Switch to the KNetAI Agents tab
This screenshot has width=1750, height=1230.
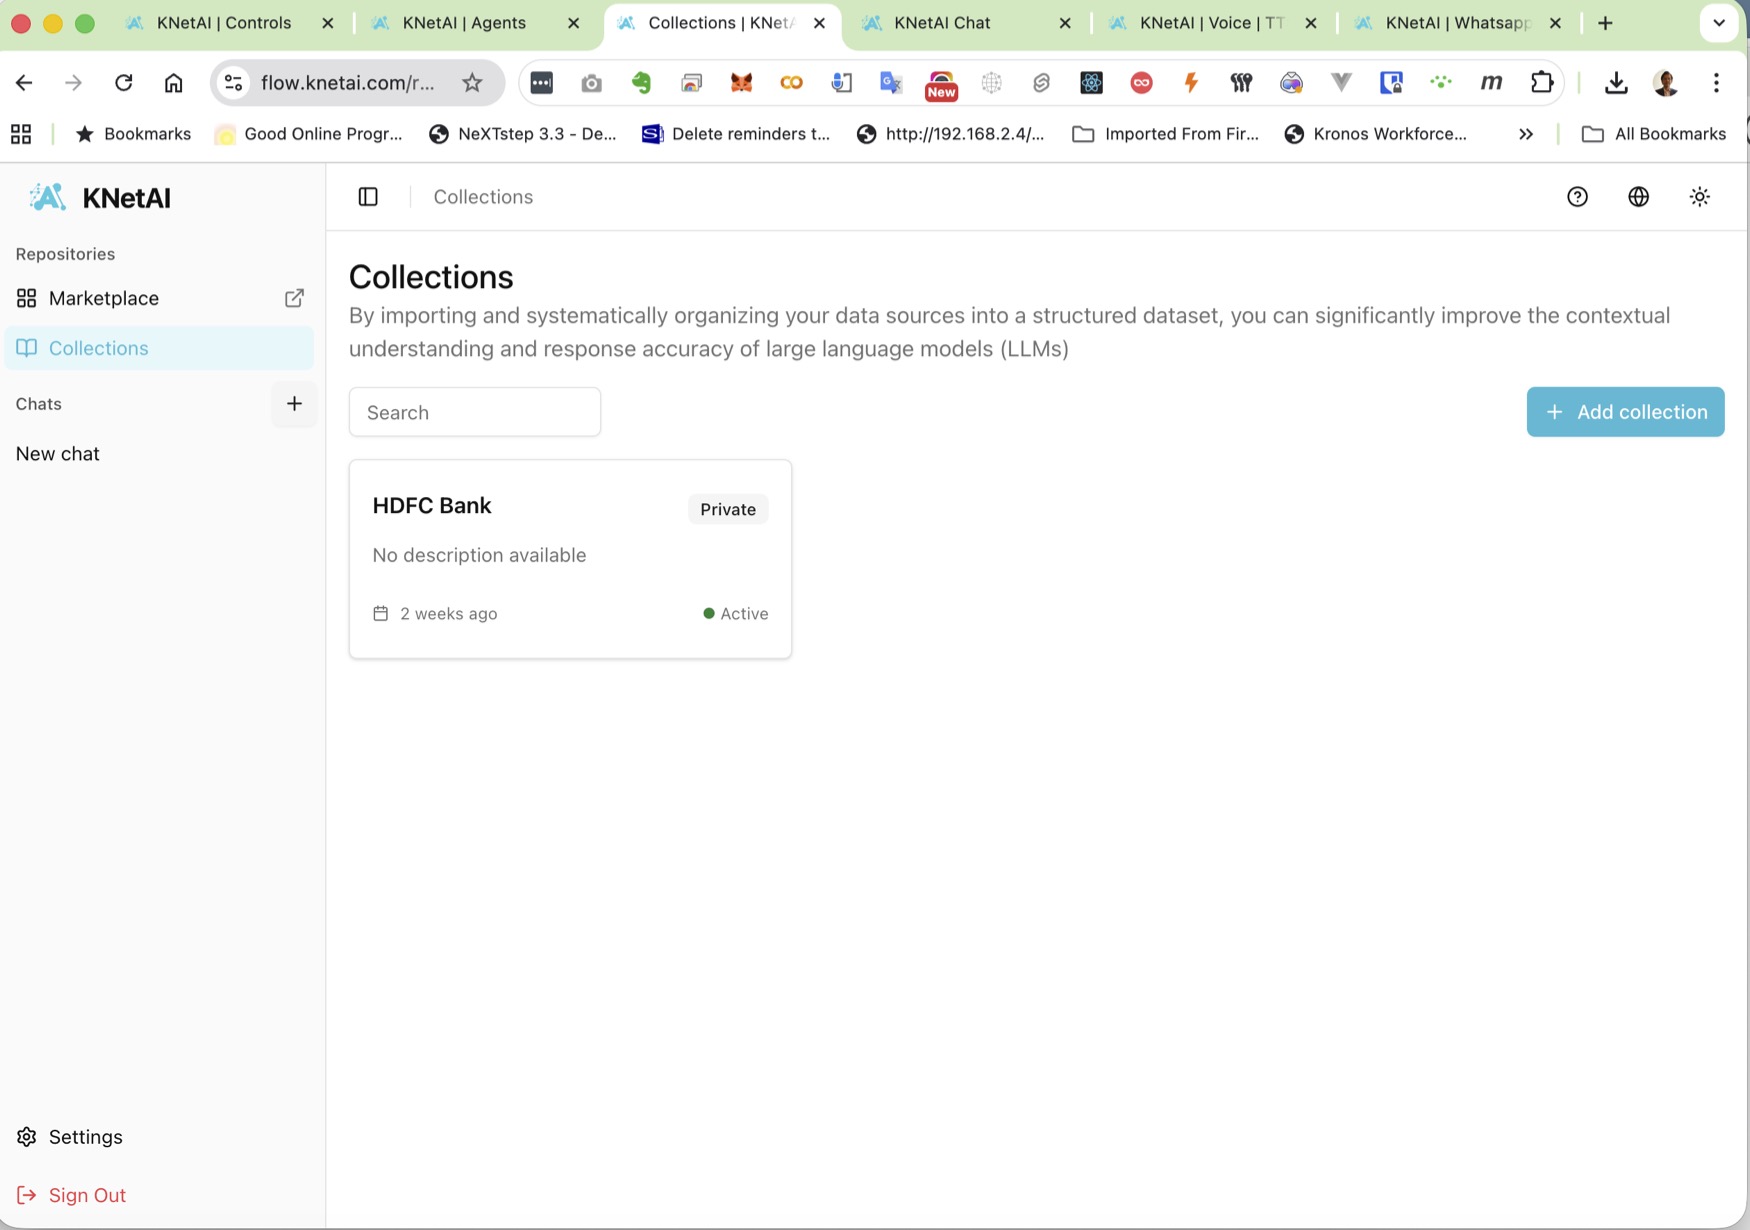click(464, 23)
